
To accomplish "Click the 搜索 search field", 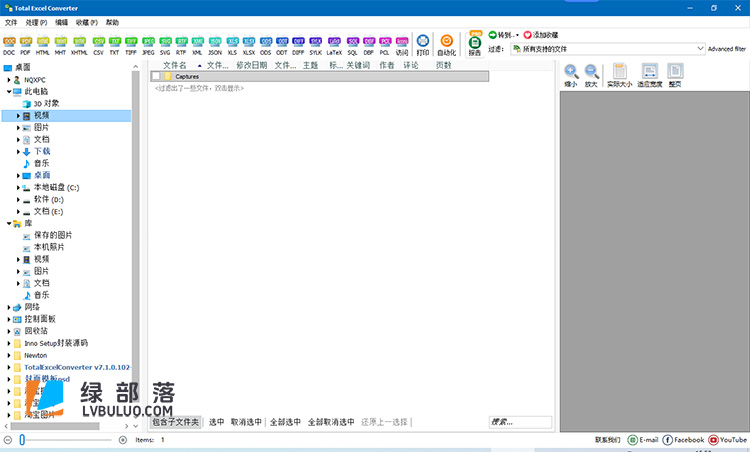I will pyautogui.click(x=520, y=422).
